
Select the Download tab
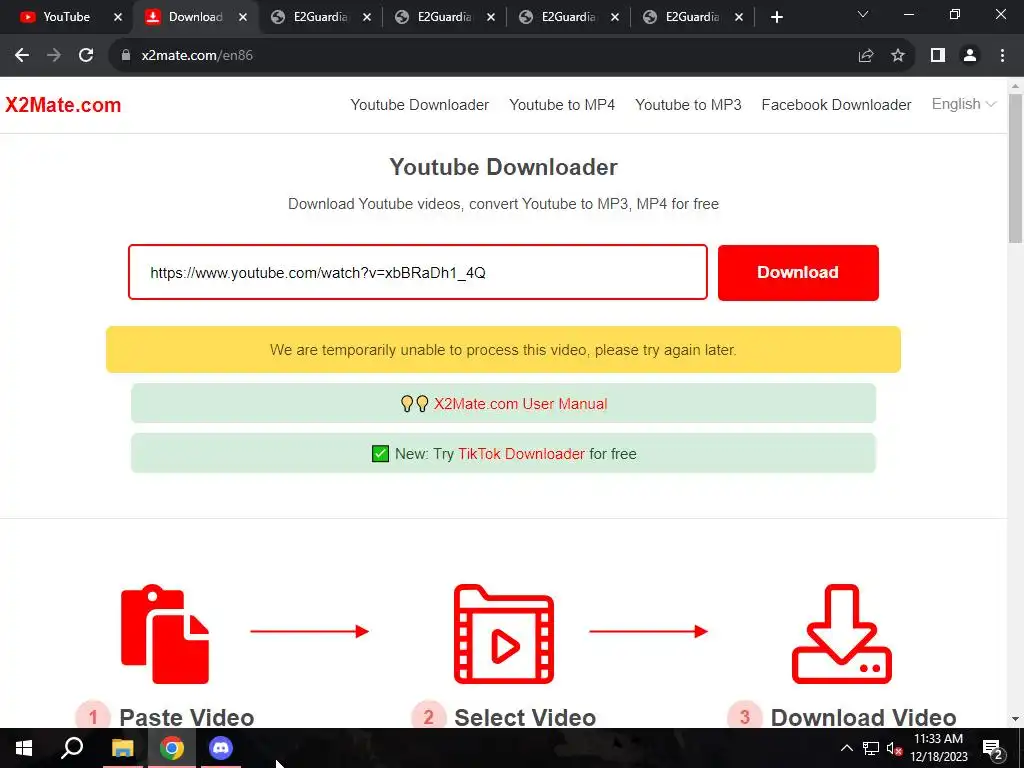pyautogui.click(x=195, y=17)
